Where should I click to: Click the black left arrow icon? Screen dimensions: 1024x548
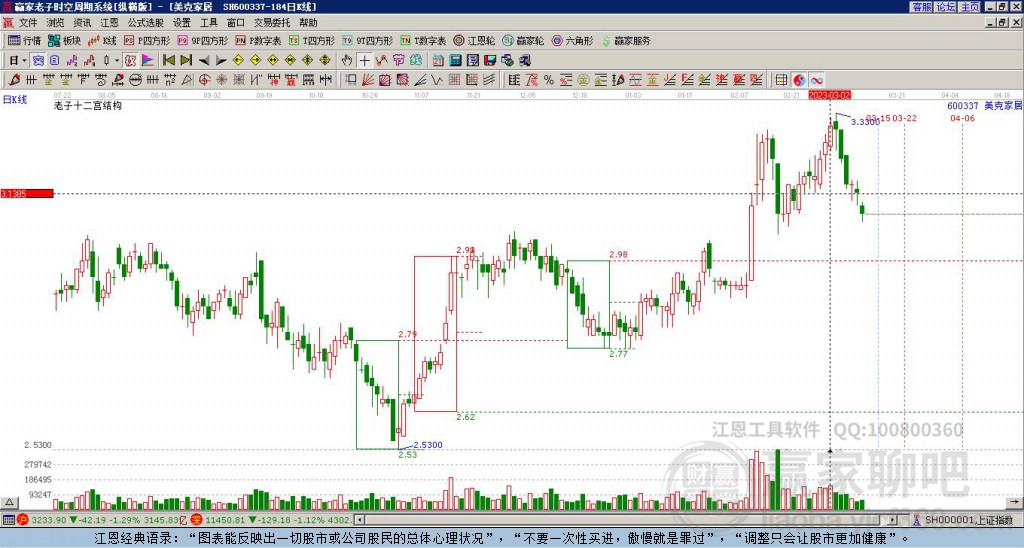click(x=204, y=61)
